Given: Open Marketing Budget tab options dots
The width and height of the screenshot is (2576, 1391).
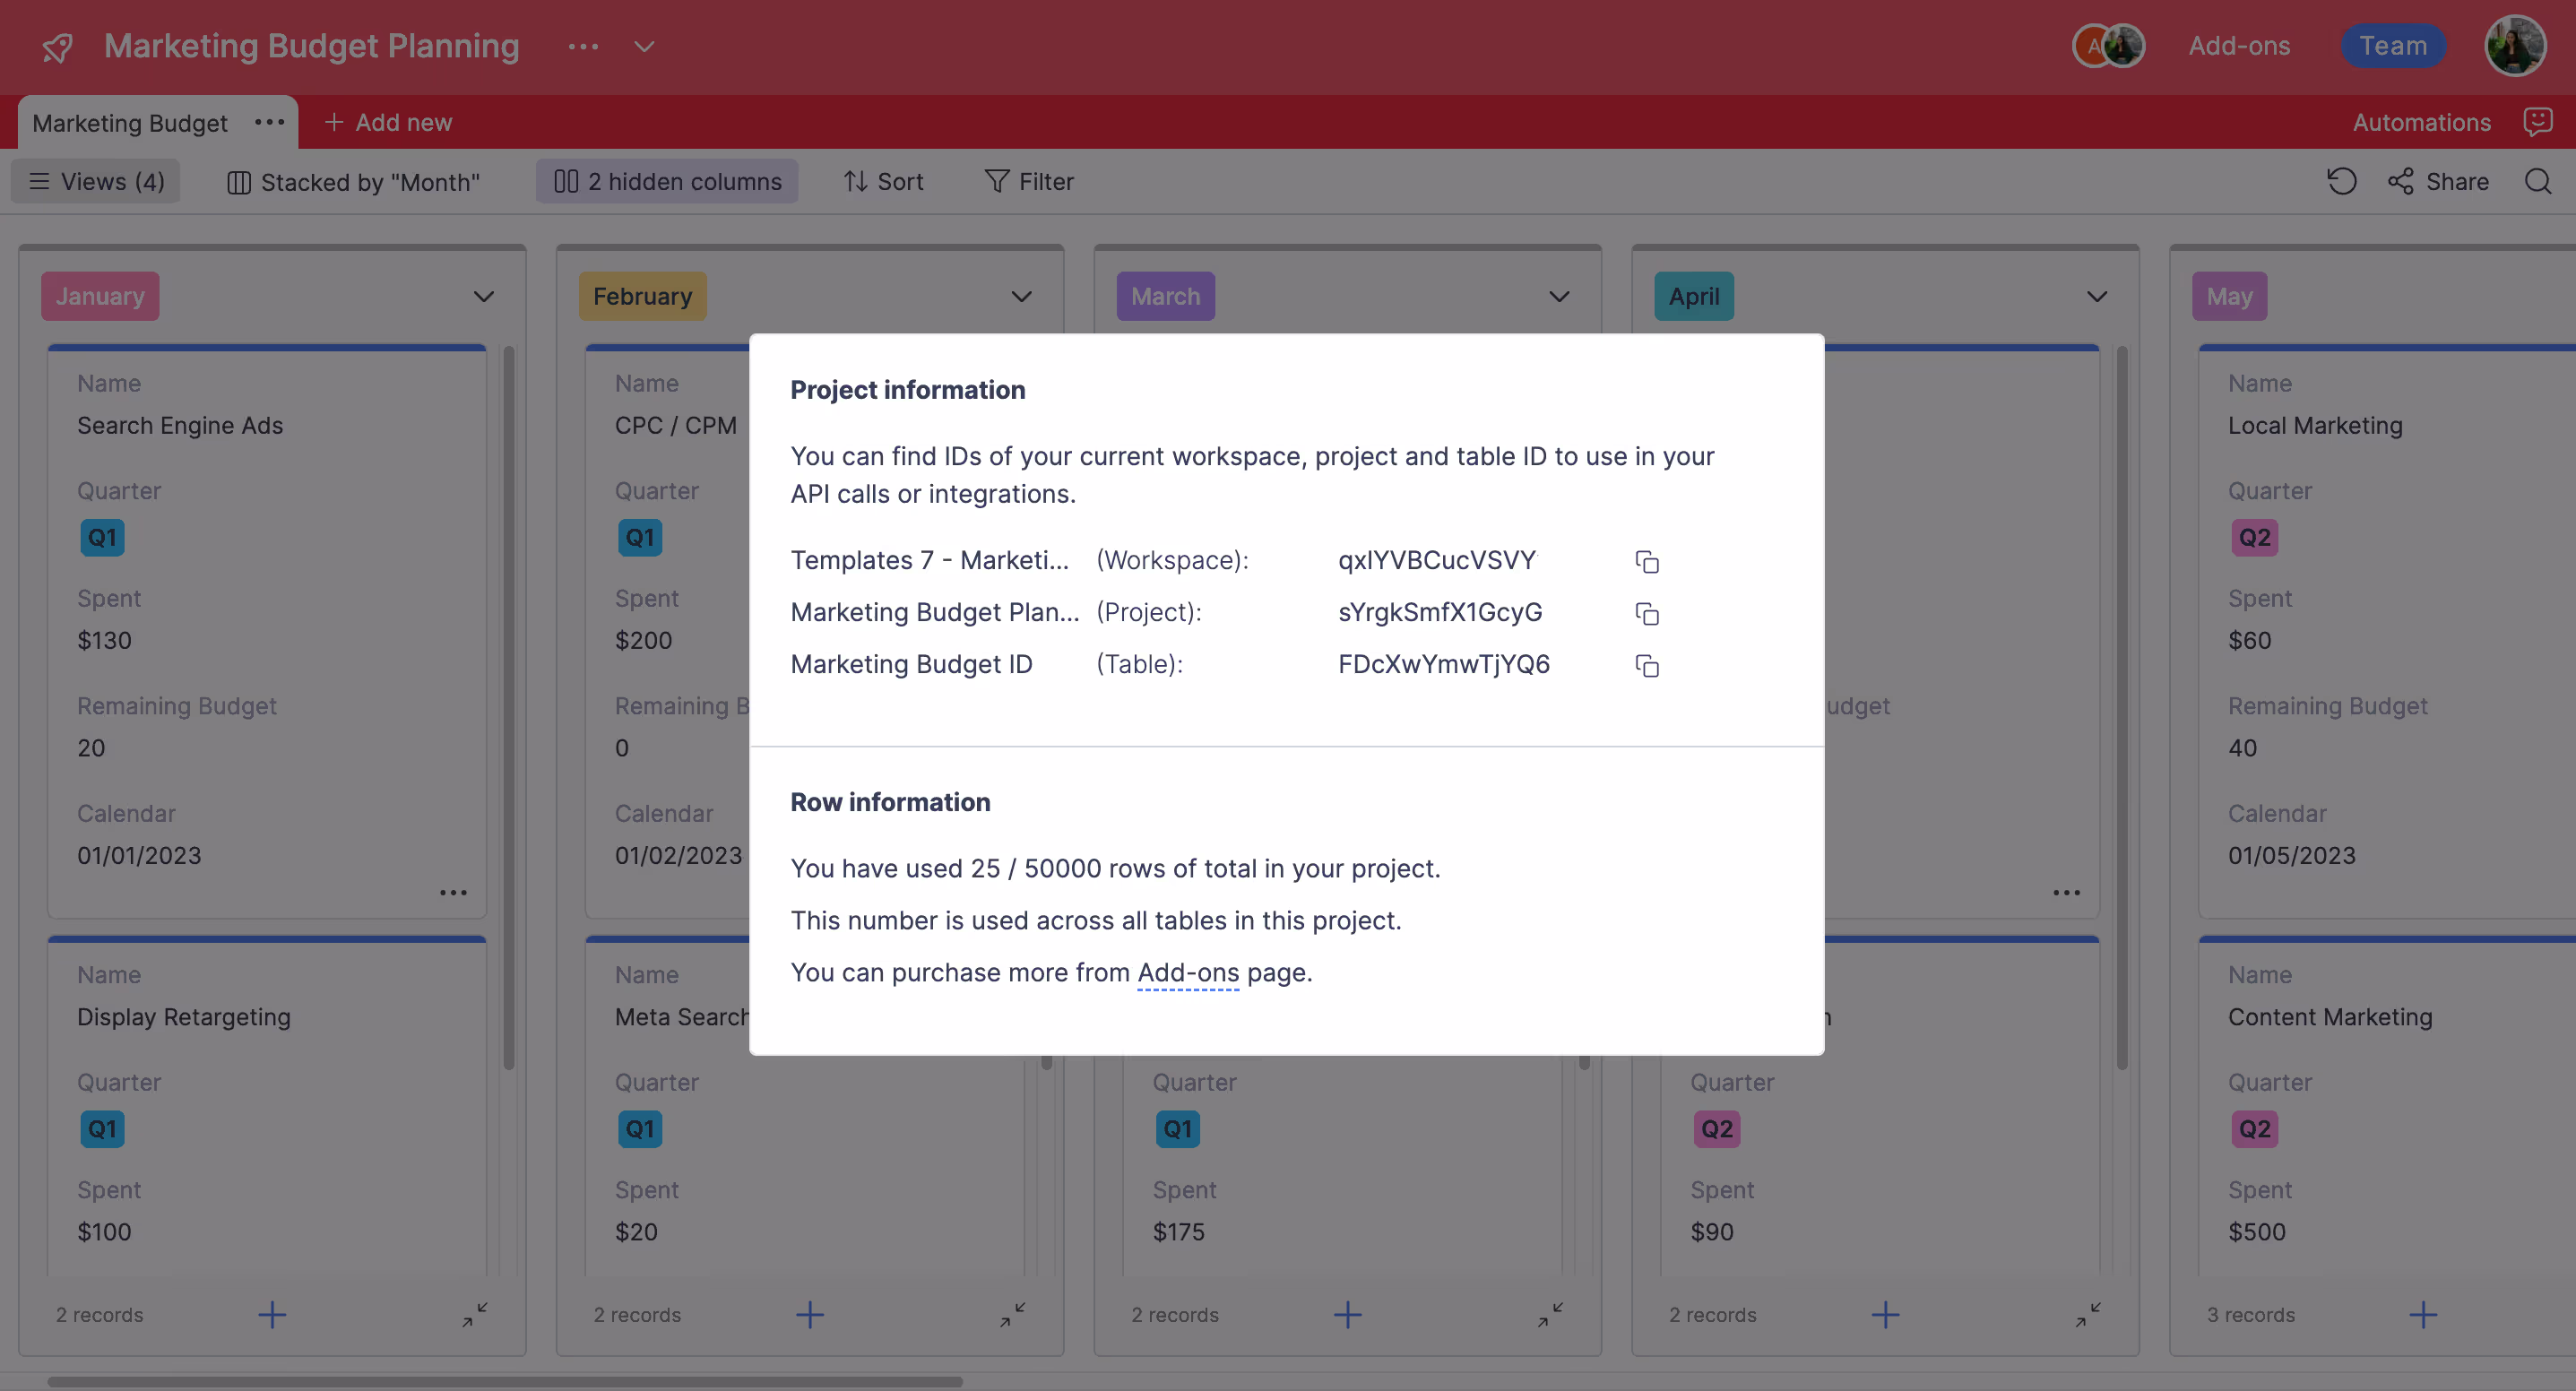Looking at the screenshot, I should (x=270, y=122).
